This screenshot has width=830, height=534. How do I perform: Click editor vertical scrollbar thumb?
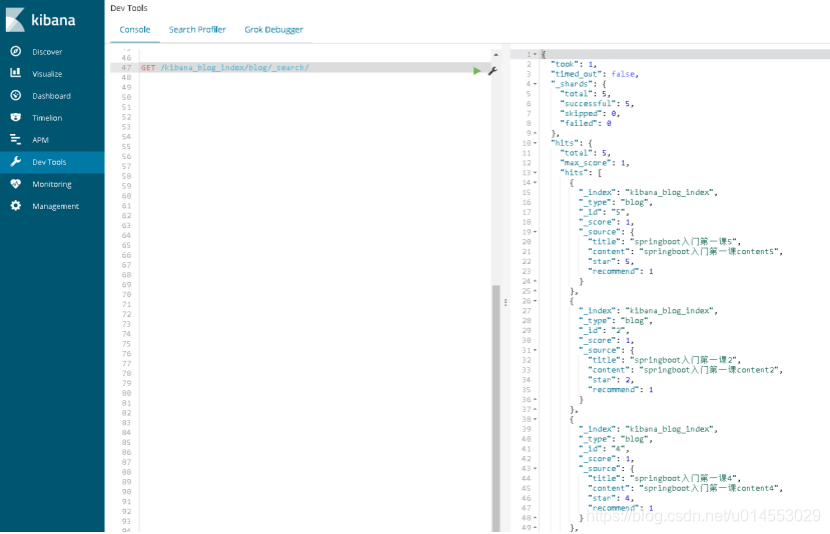[x=496, y=408]
